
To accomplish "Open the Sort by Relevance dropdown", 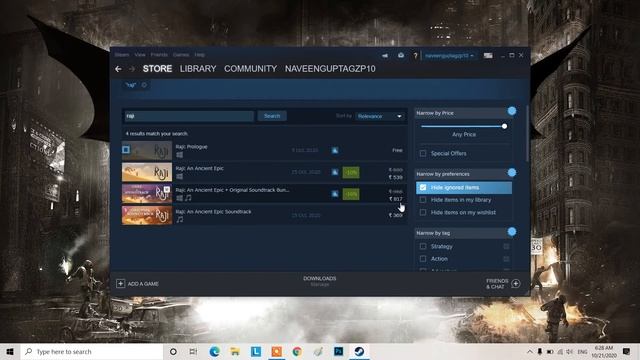I will [x=380, y=116].
